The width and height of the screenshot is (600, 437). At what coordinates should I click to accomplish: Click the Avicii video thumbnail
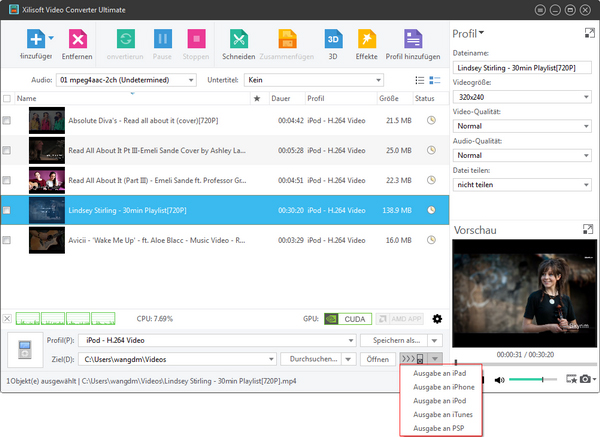(x=47, y=240)
